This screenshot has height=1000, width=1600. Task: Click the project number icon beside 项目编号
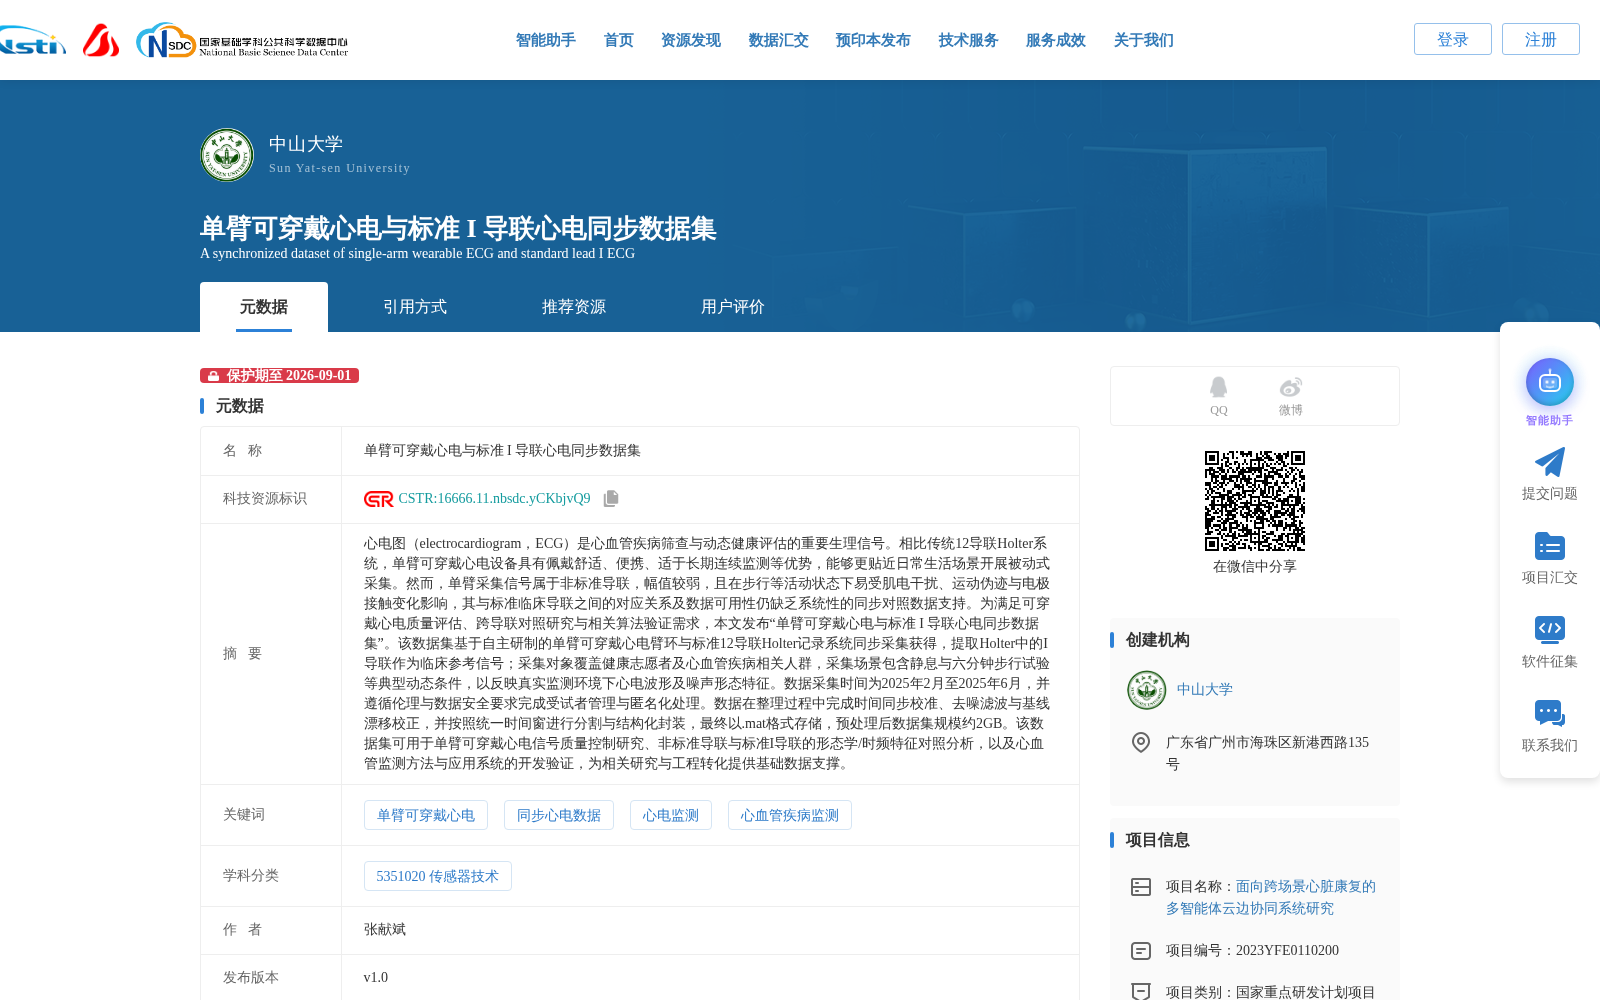(1141, 951)
